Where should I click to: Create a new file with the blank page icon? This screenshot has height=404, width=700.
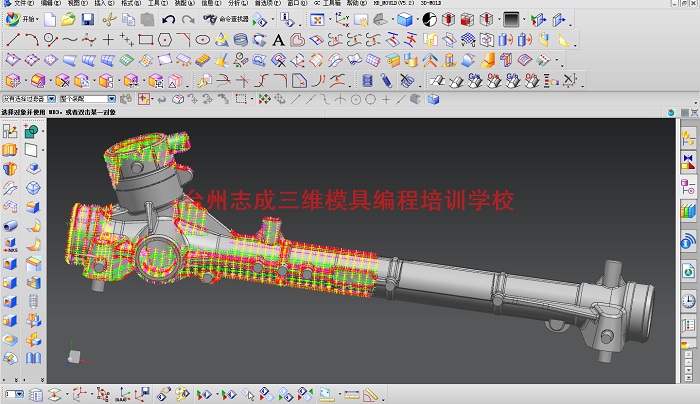tap(50, 20)
